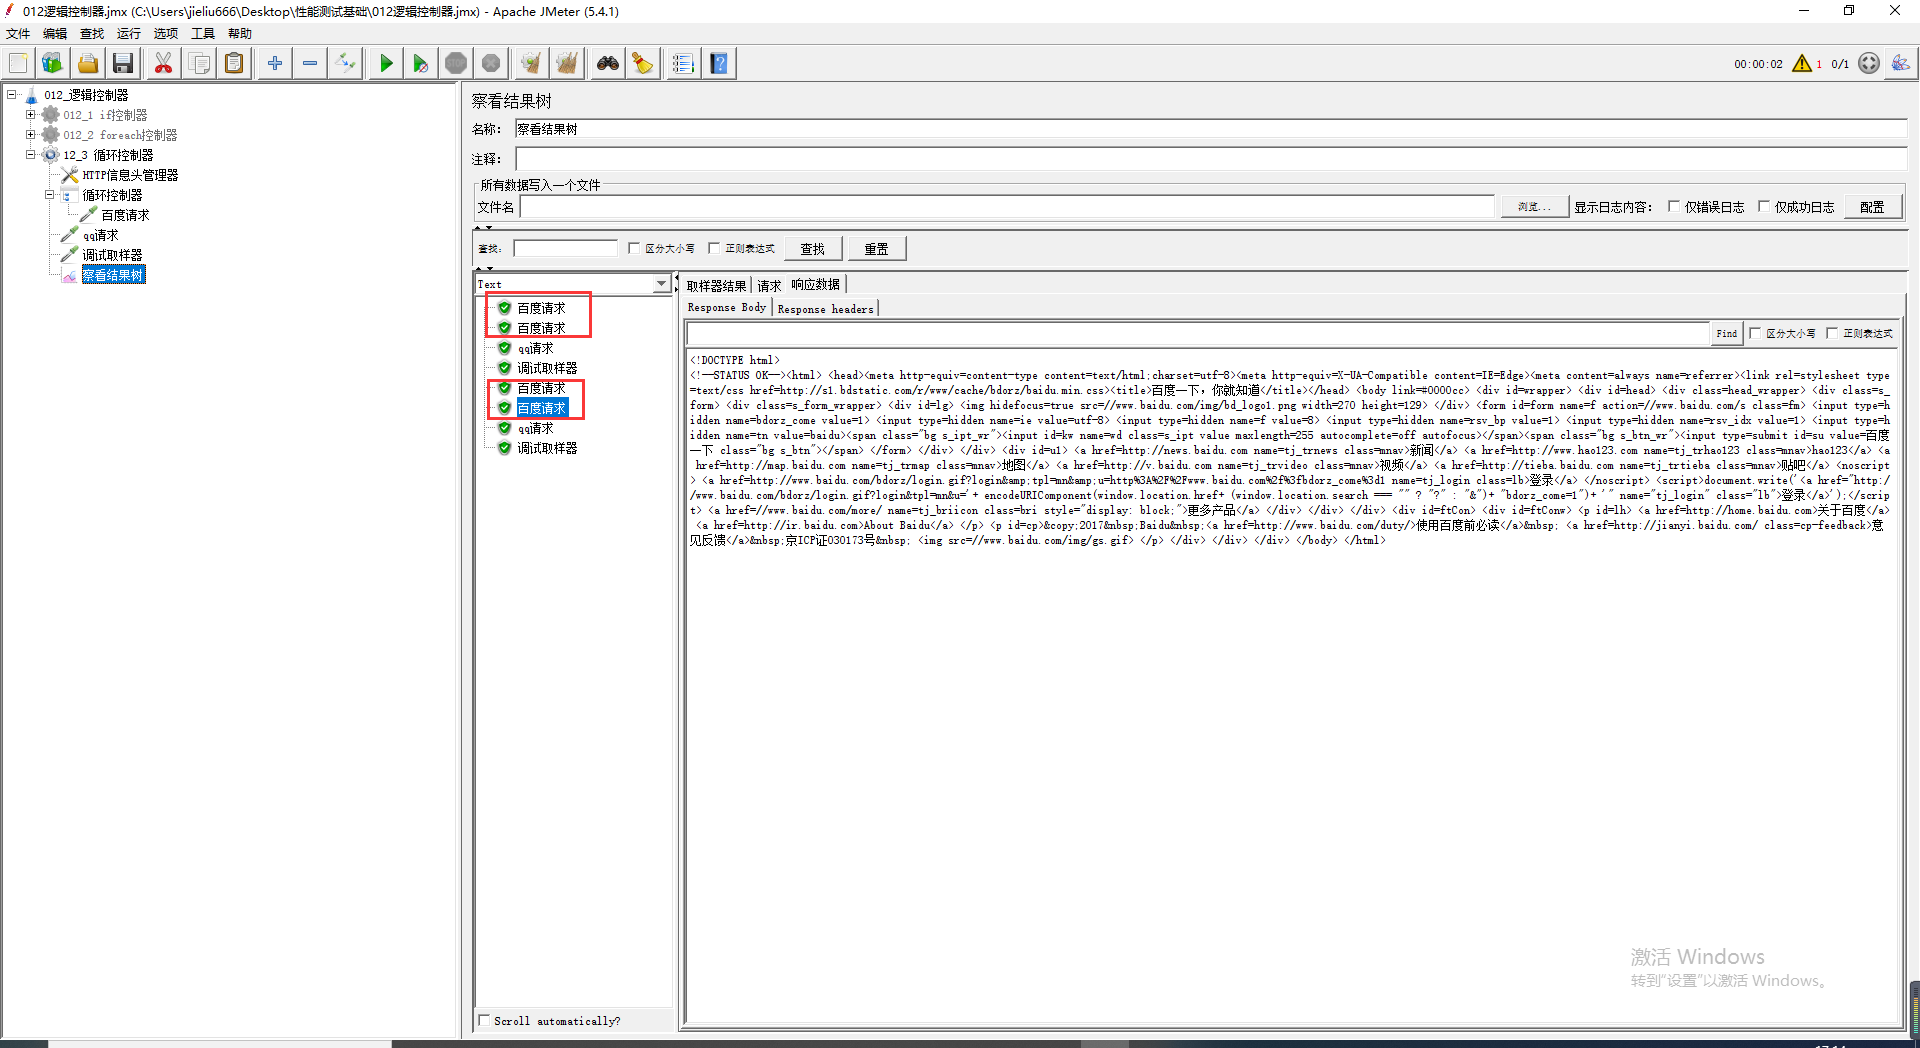
Task: Click the remote engines circle icon
Action: point(1869,63)
